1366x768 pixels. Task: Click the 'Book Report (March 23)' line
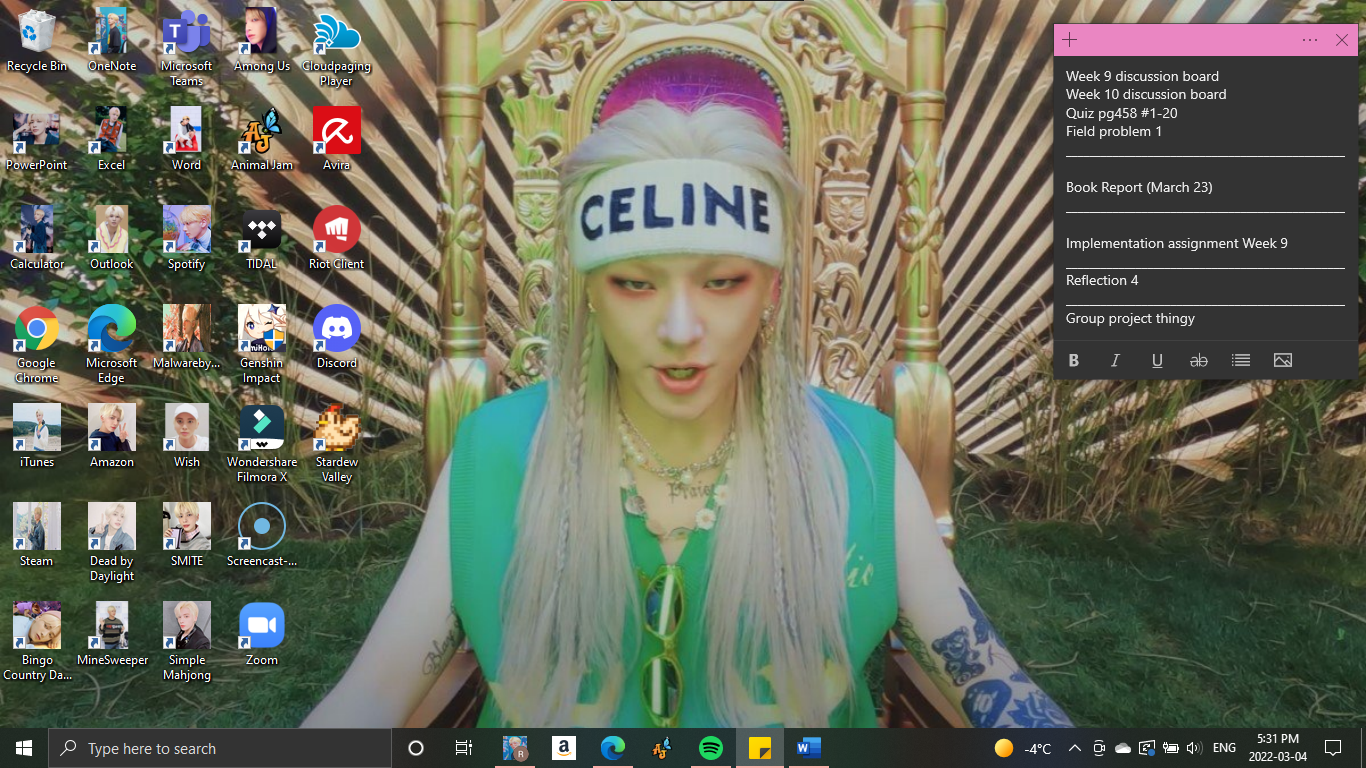pos(1139,187)
